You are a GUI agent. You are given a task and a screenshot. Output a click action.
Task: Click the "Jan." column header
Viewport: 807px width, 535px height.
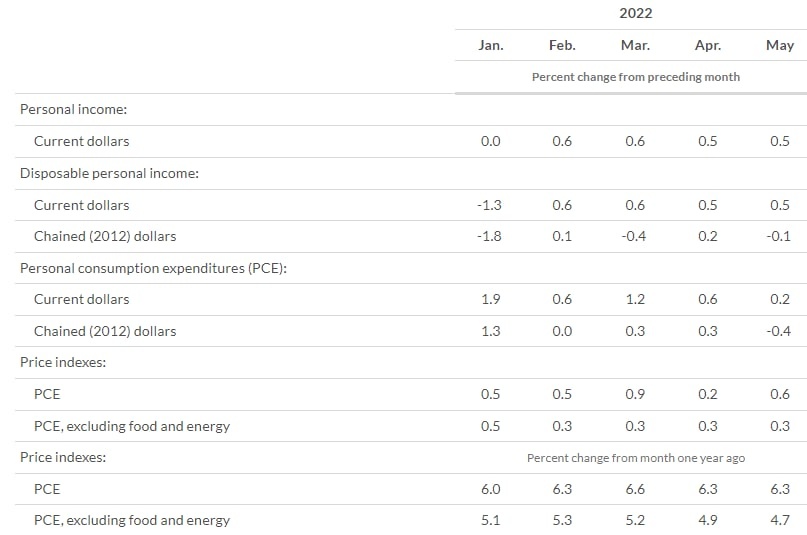pyautogui.click(x=490, y=45)
